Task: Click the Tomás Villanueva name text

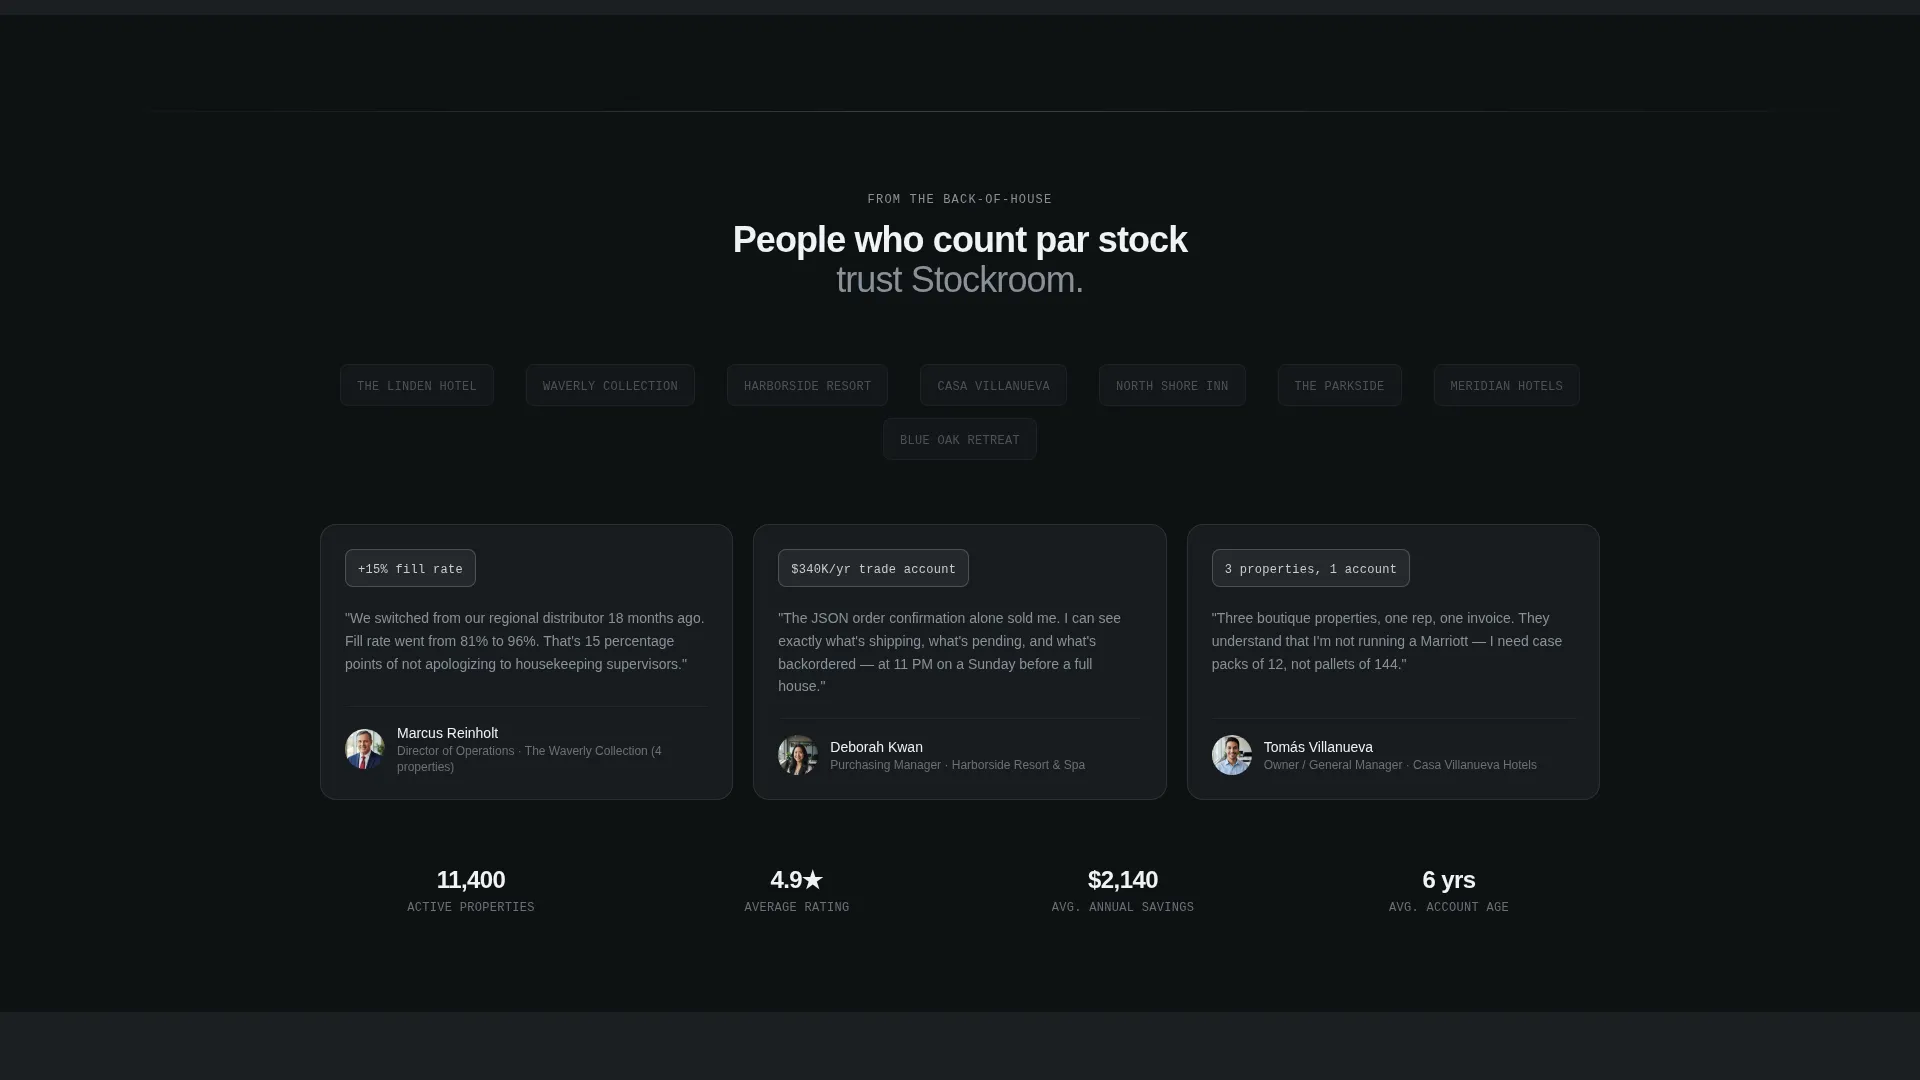Action: tap(1318, 747)
